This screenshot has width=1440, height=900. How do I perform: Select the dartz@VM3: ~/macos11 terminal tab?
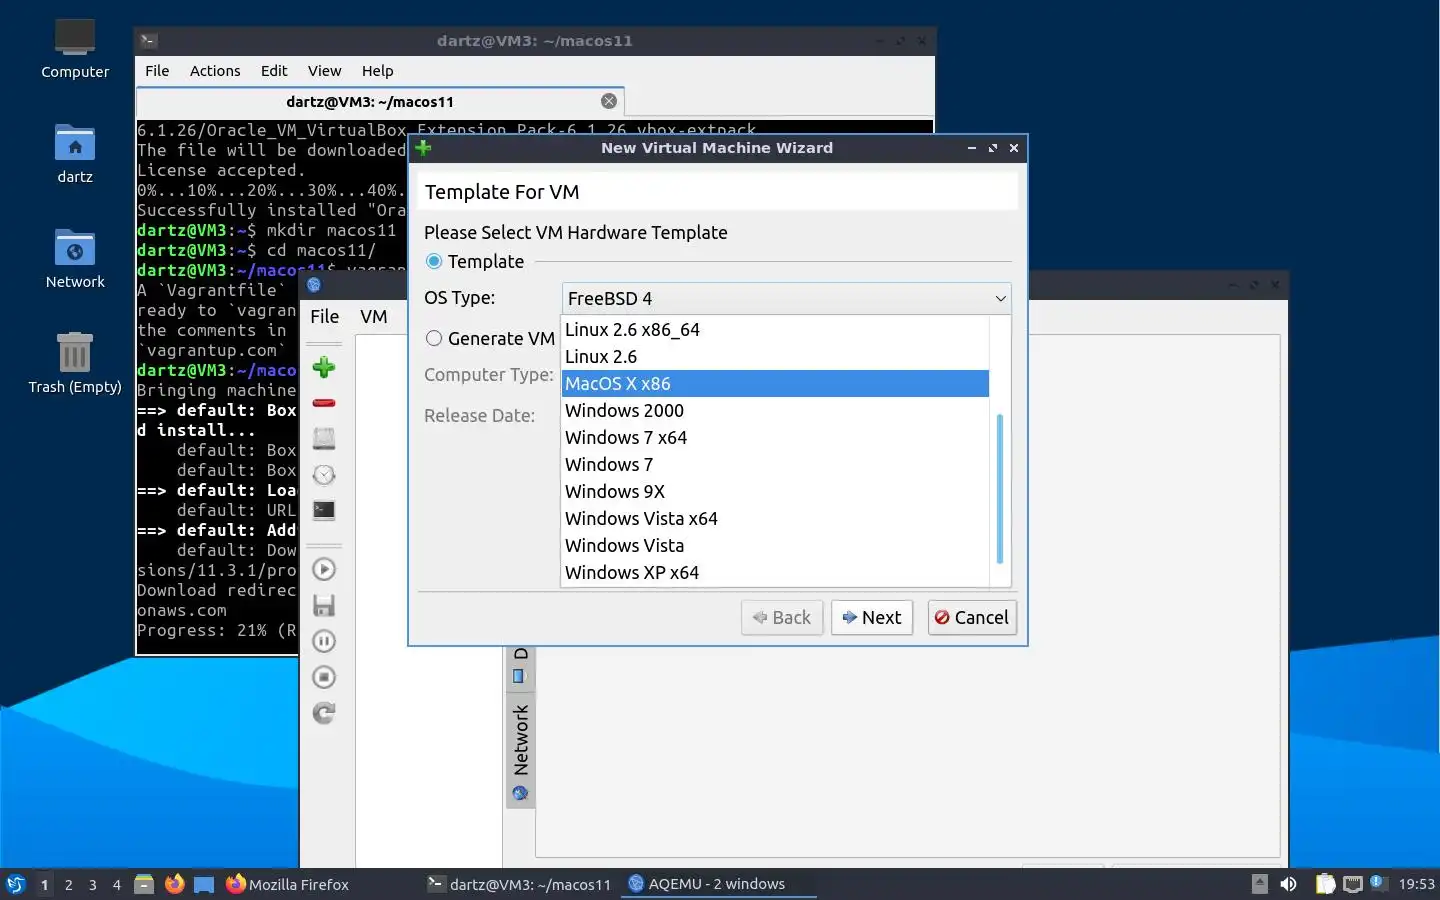[380, 101]
